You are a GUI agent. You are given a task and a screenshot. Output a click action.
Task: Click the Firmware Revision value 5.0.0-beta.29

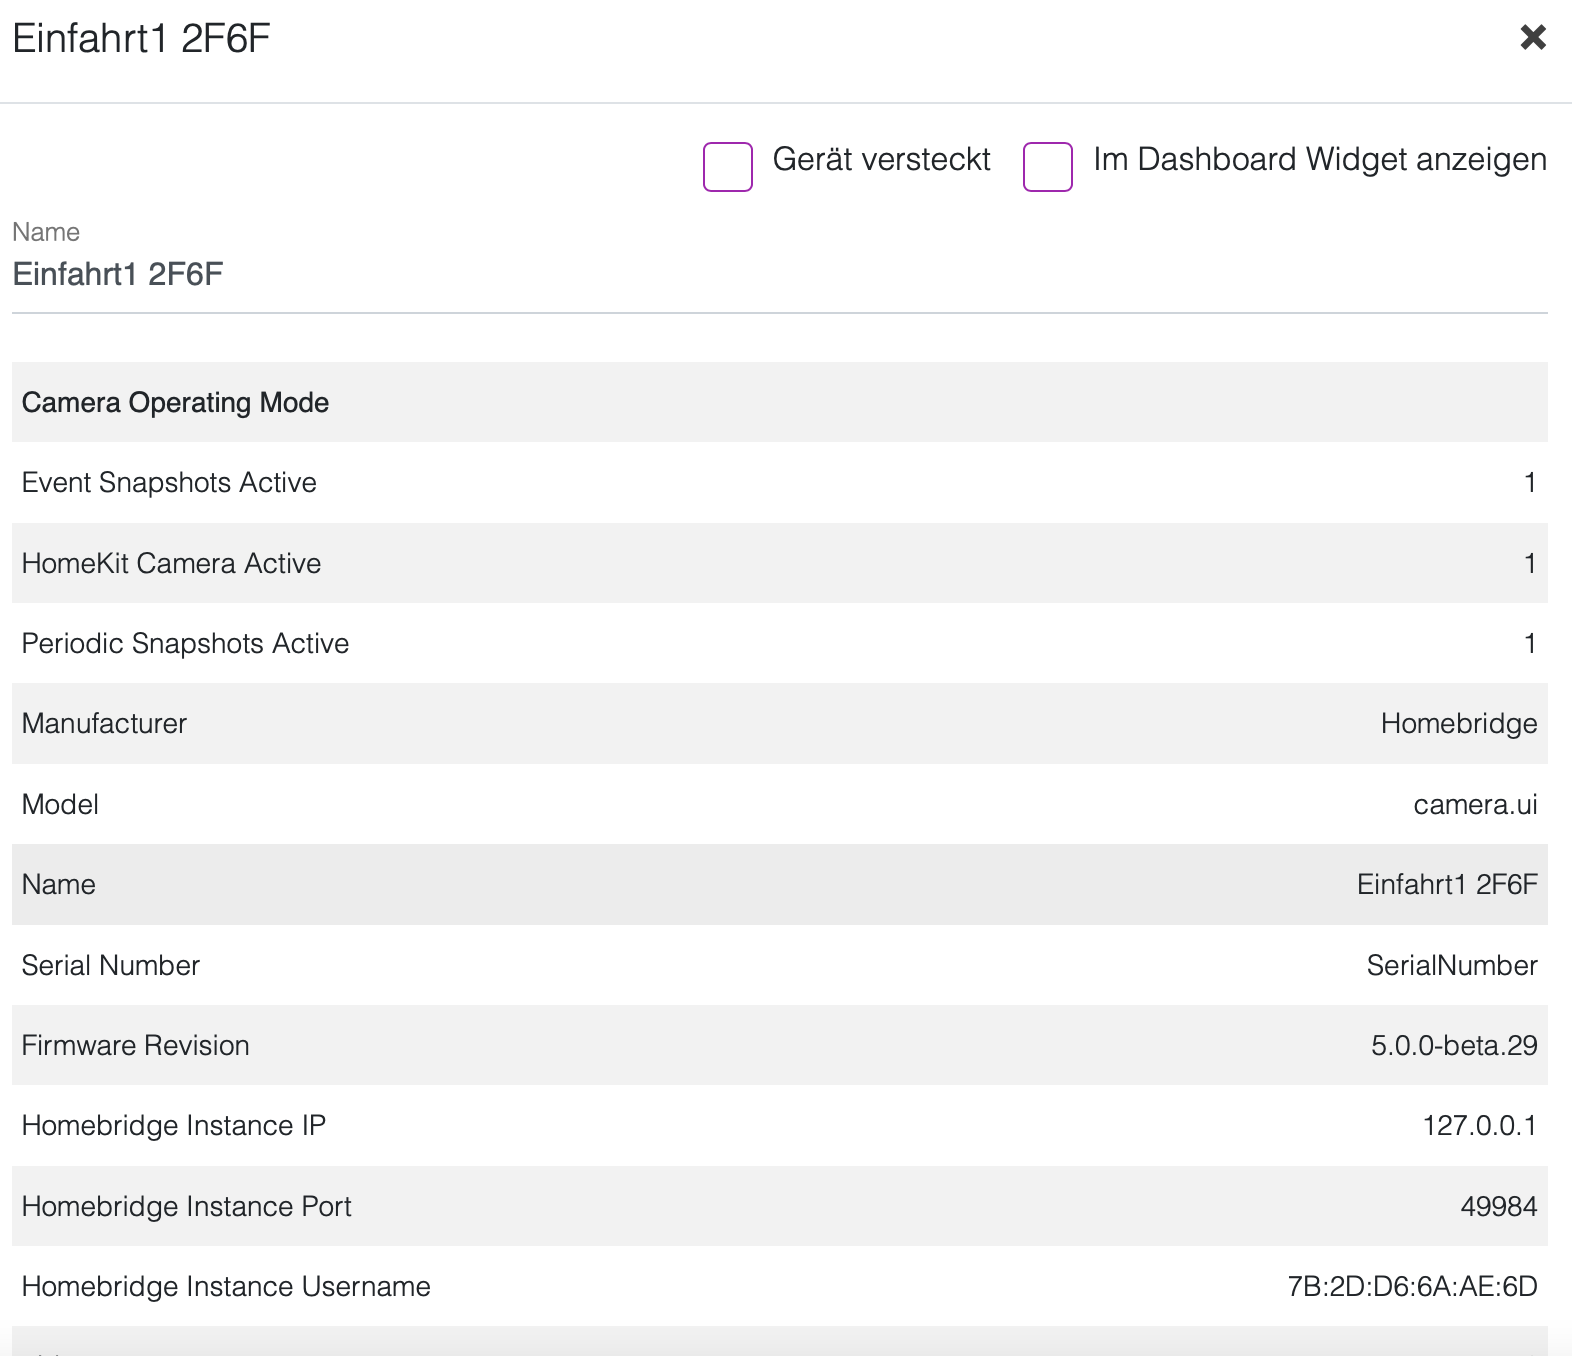coord(1453,1046)
